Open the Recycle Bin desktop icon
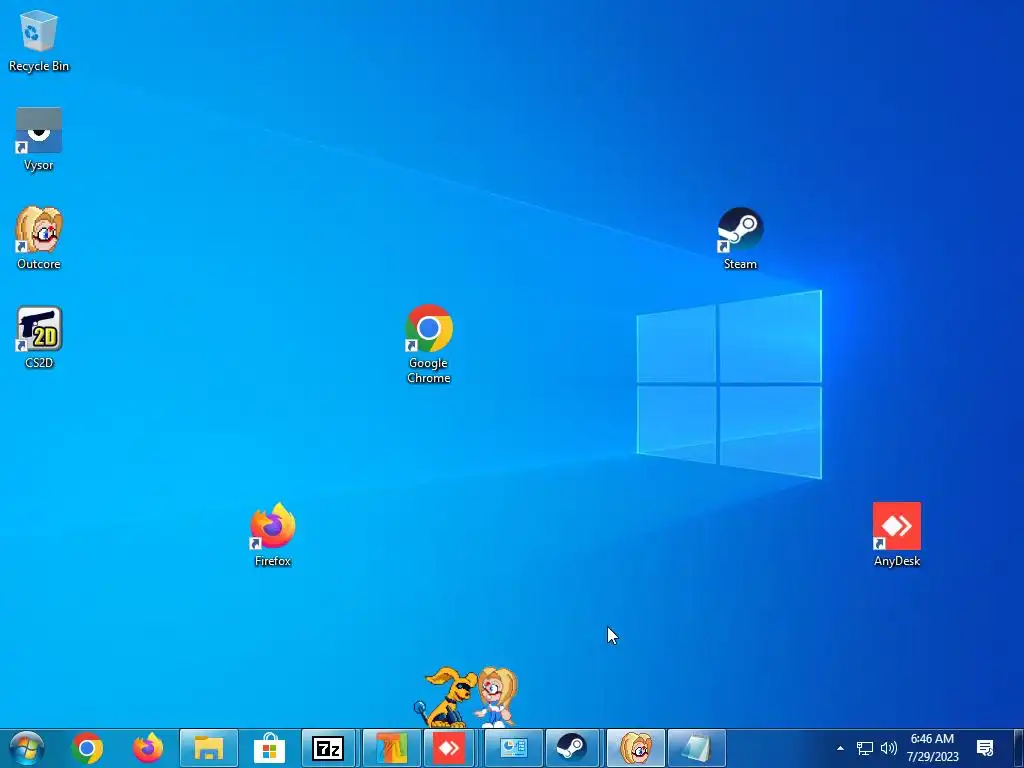1024x768 pixels. click(39, 40)
